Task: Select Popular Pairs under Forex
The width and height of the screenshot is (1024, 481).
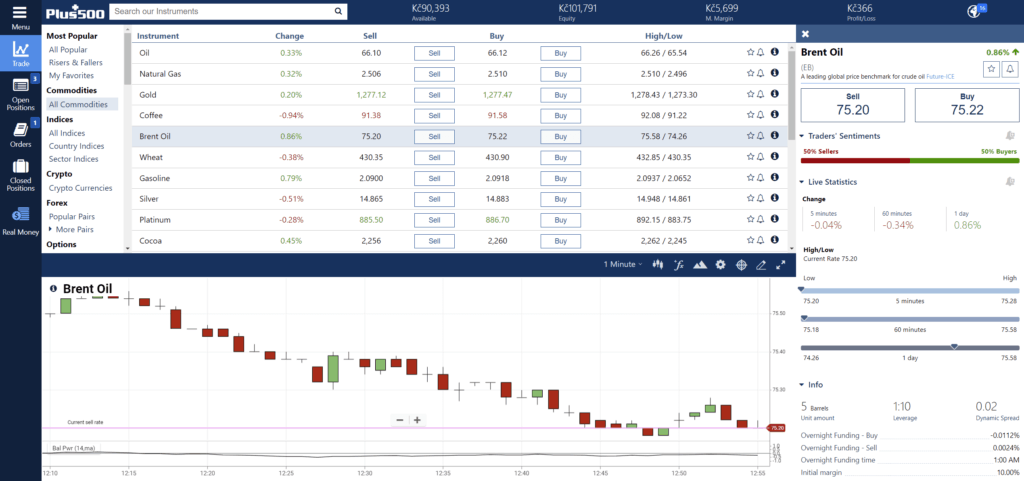Action: (x=71, y=216)
